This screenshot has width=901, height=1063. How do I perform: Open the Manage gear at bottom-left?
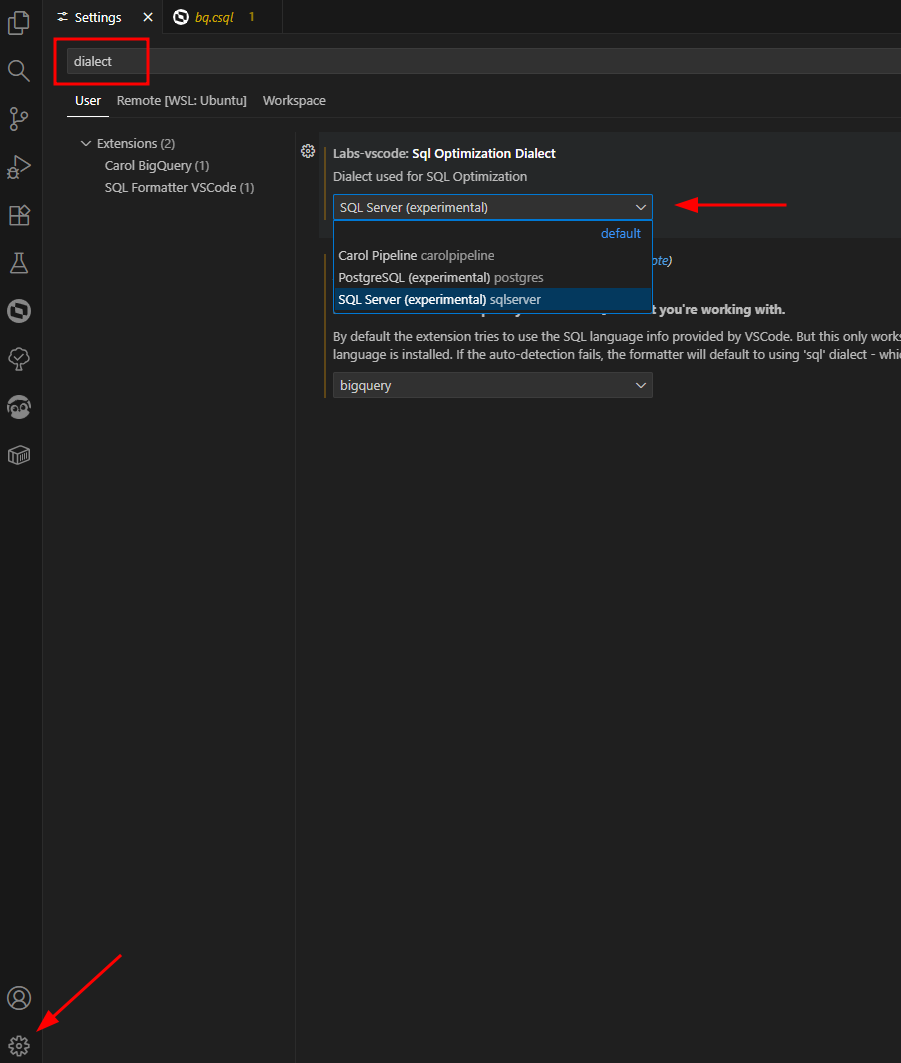coord(19,1046)
